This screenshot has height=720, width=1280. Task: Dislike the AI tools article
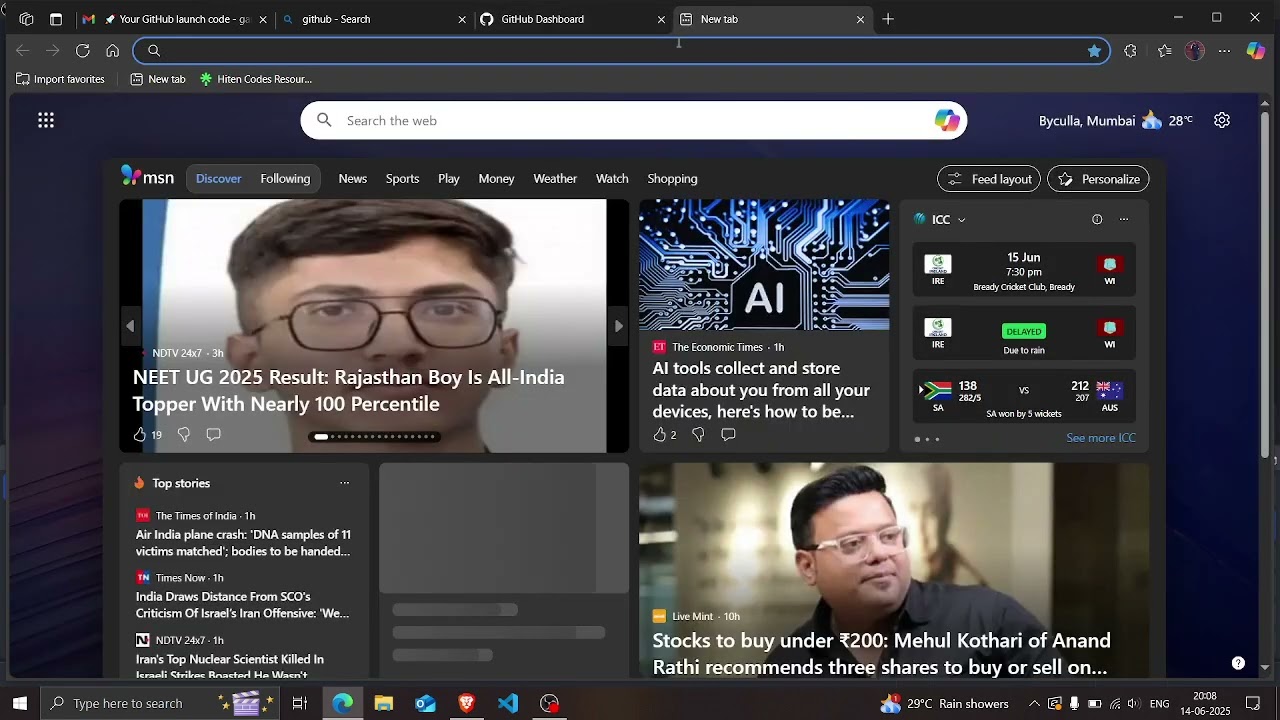coord(698,434)
